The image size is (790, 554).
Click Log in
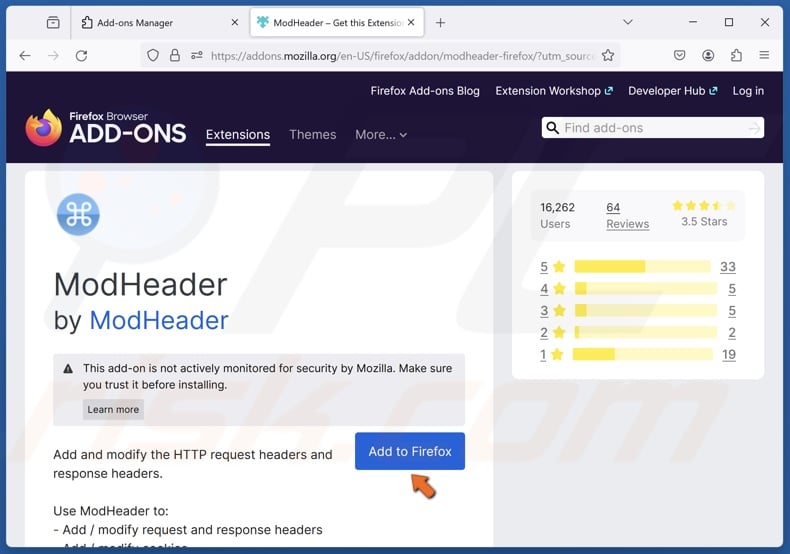tap(748, 91)
